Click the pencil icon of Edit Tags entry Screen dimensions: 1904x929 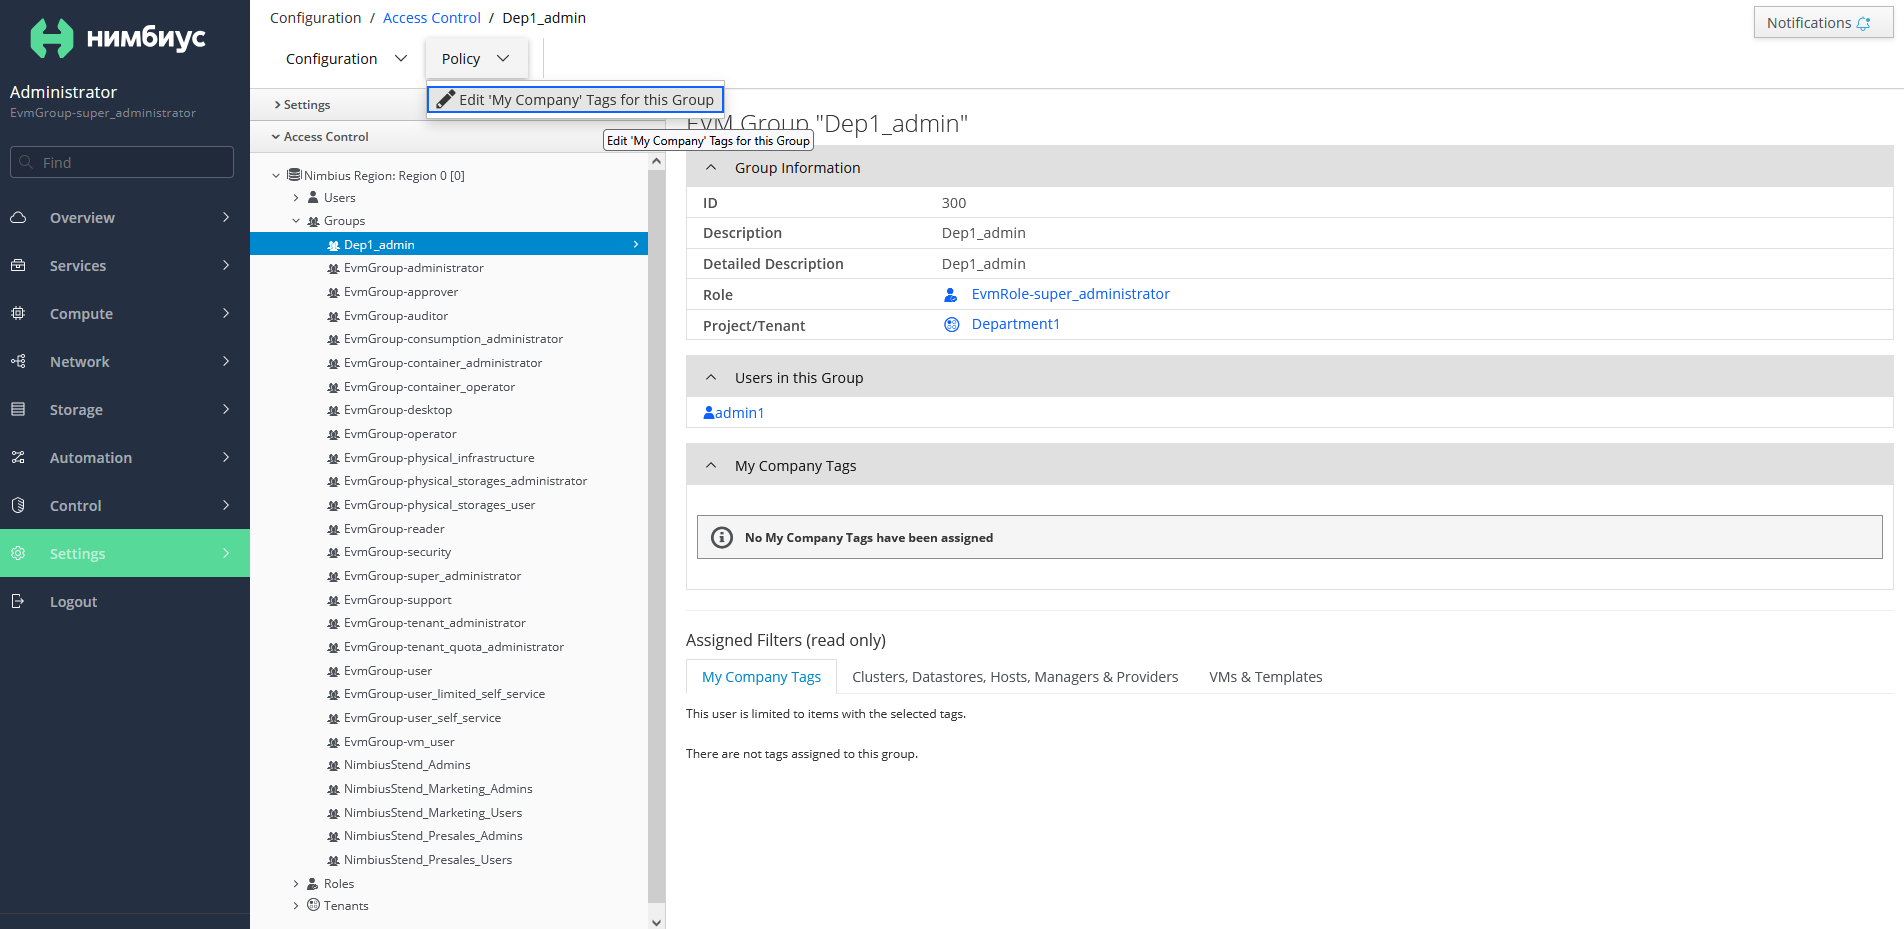446,99
